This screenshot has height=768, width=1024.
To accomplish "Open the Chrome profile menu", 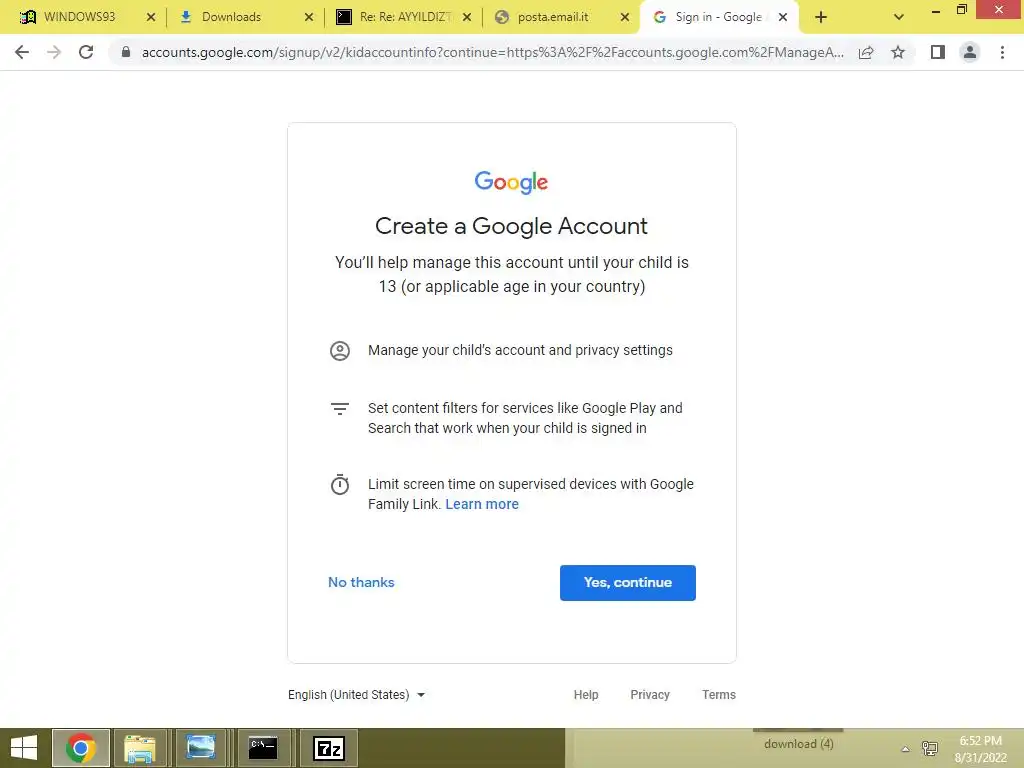I will pyautogui.click(x=970, y=52).
